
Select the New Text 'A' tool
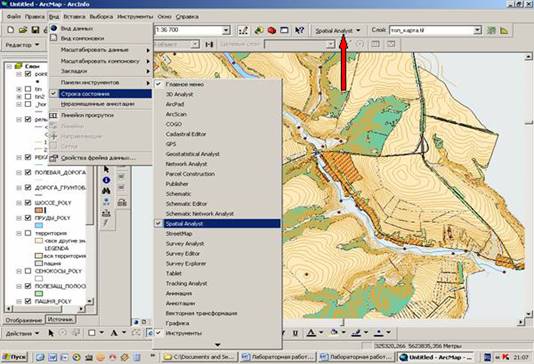point(114,333)
